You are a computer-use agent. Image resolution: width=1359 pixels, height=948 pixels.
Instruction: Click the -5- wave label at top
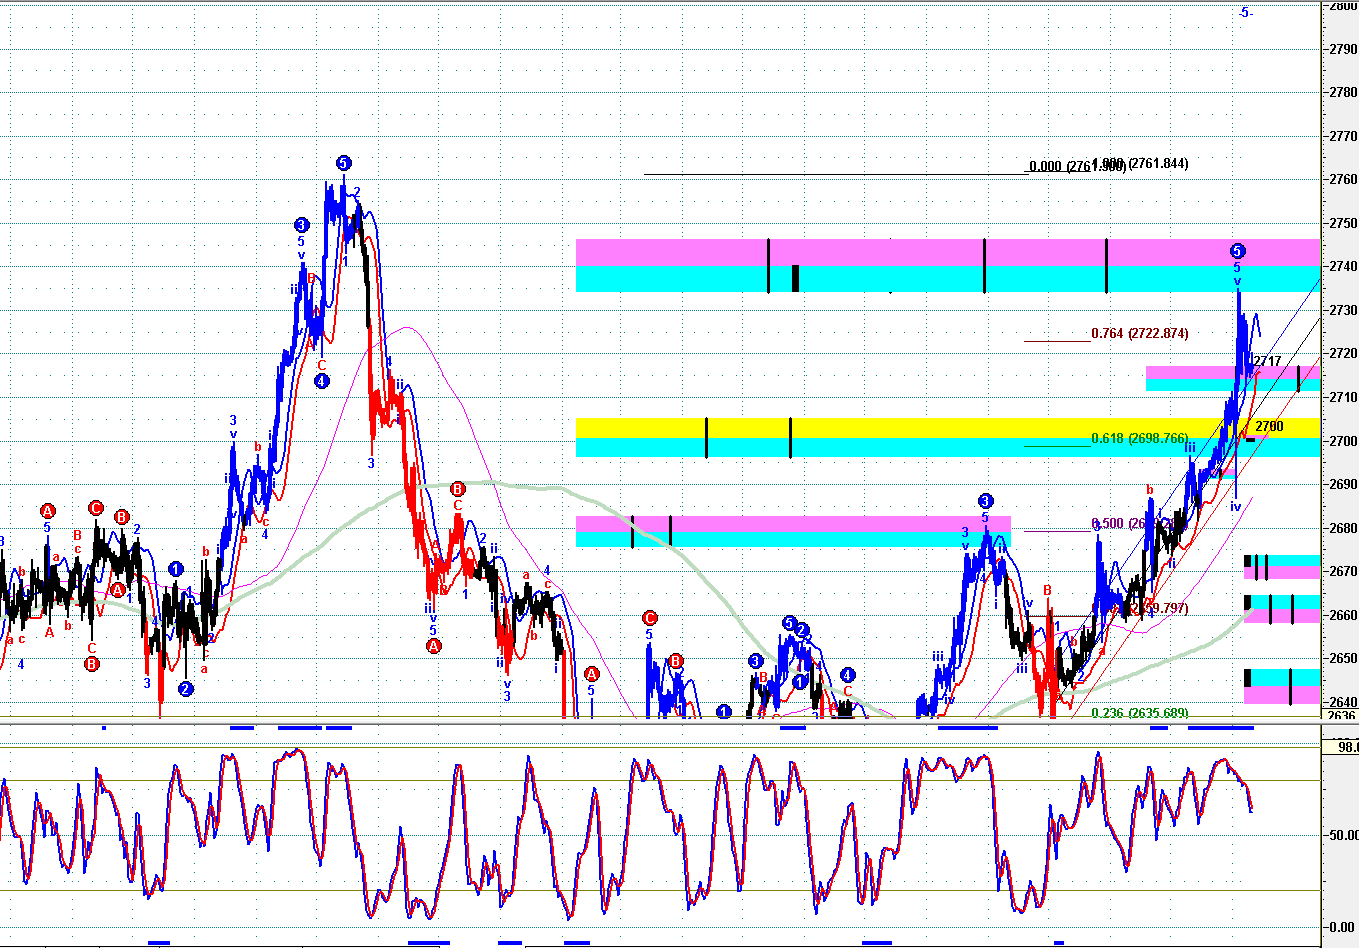tap(1245, 12)
